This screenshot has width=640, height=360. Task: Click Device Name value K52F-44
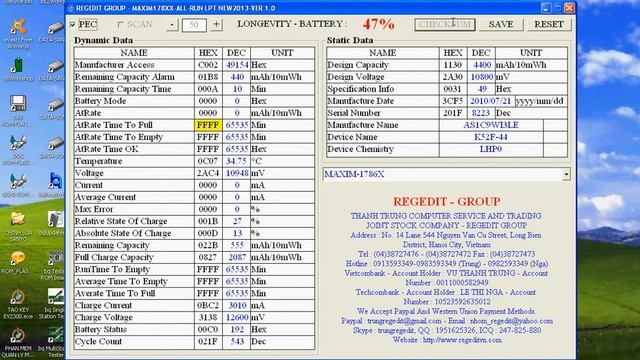[x=491, y=137]
